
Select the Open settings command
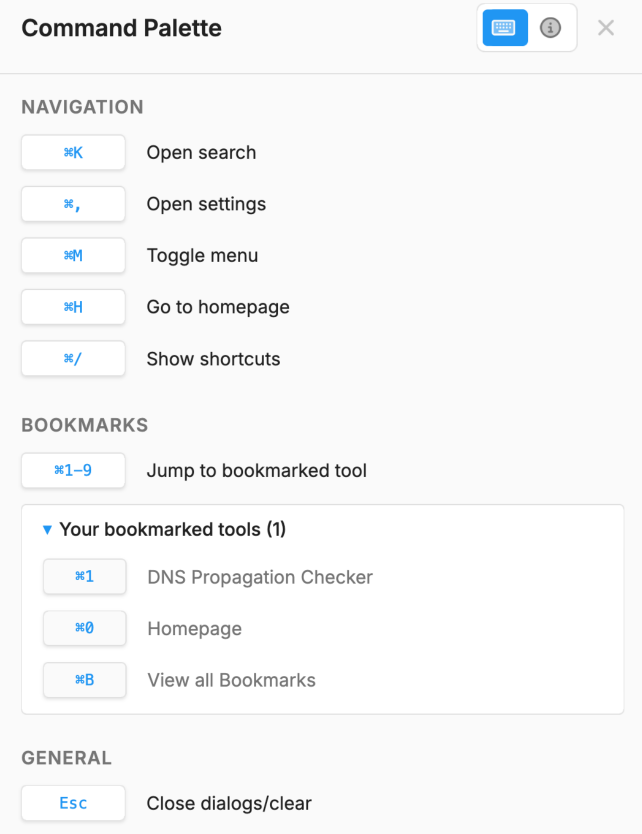pyautogui.click(x=206, y=204)
